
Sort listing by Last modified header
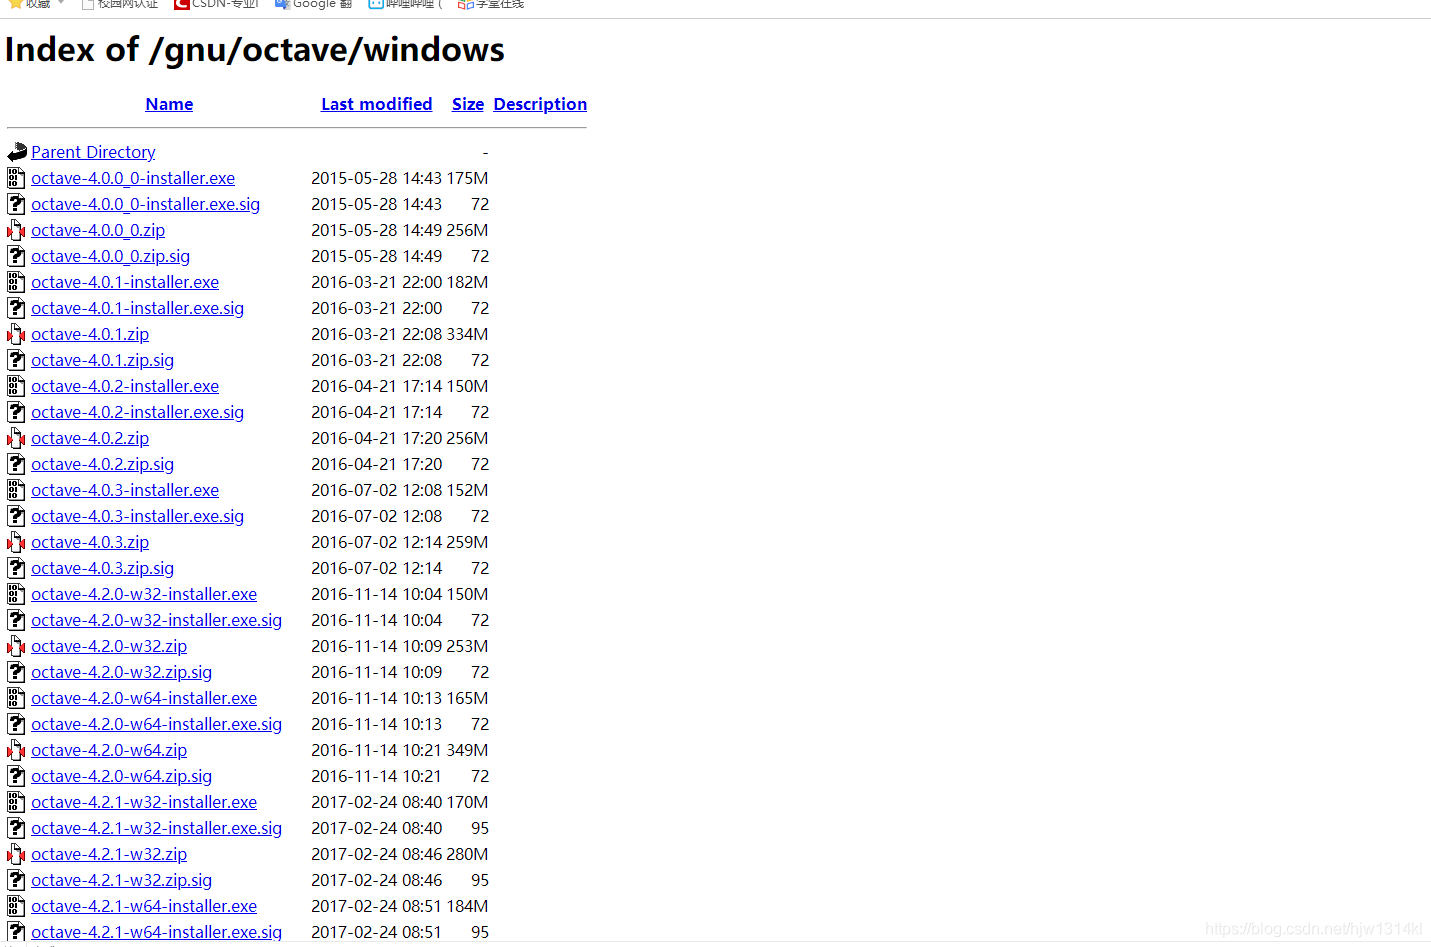377,104
